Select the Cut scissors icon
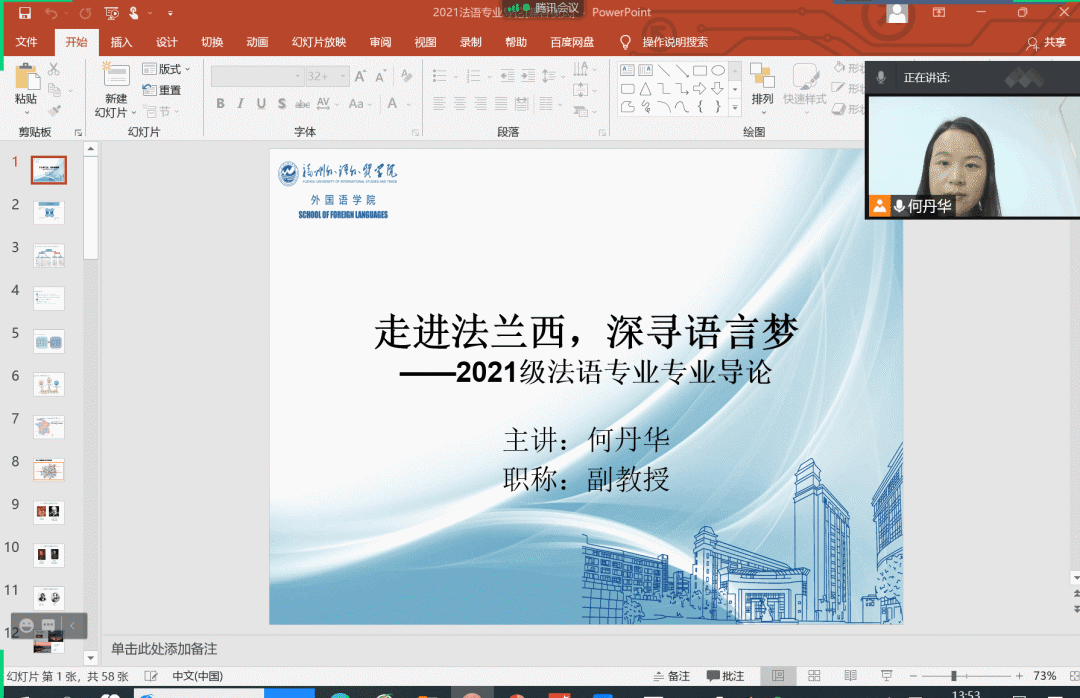The image size is (1080, 698). pos(54,69)
